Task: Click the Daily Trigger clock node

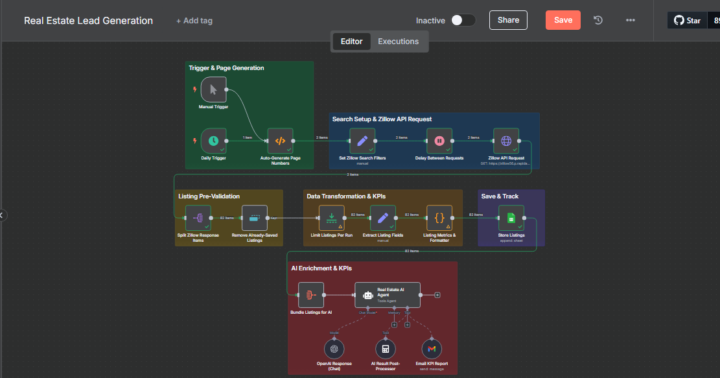Action: [214, 141]
